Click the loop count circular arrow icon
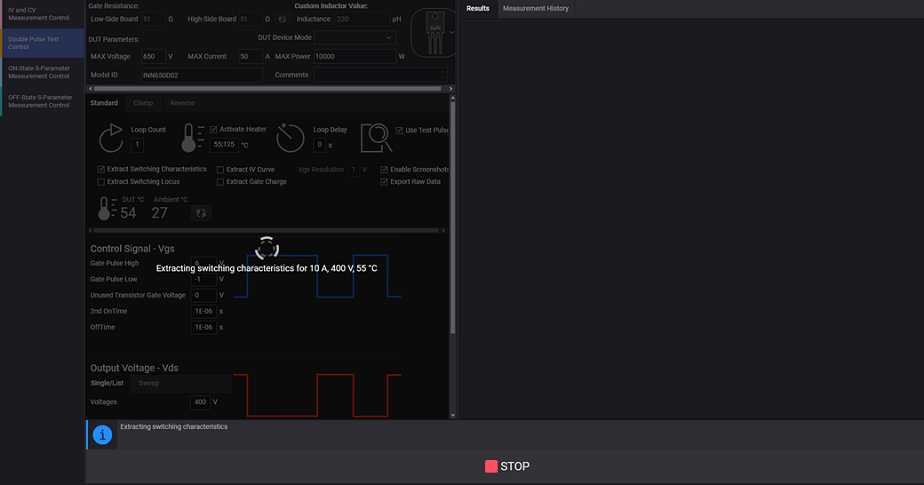The height and width of the screenshot is (485, 924). coord(111,135)
